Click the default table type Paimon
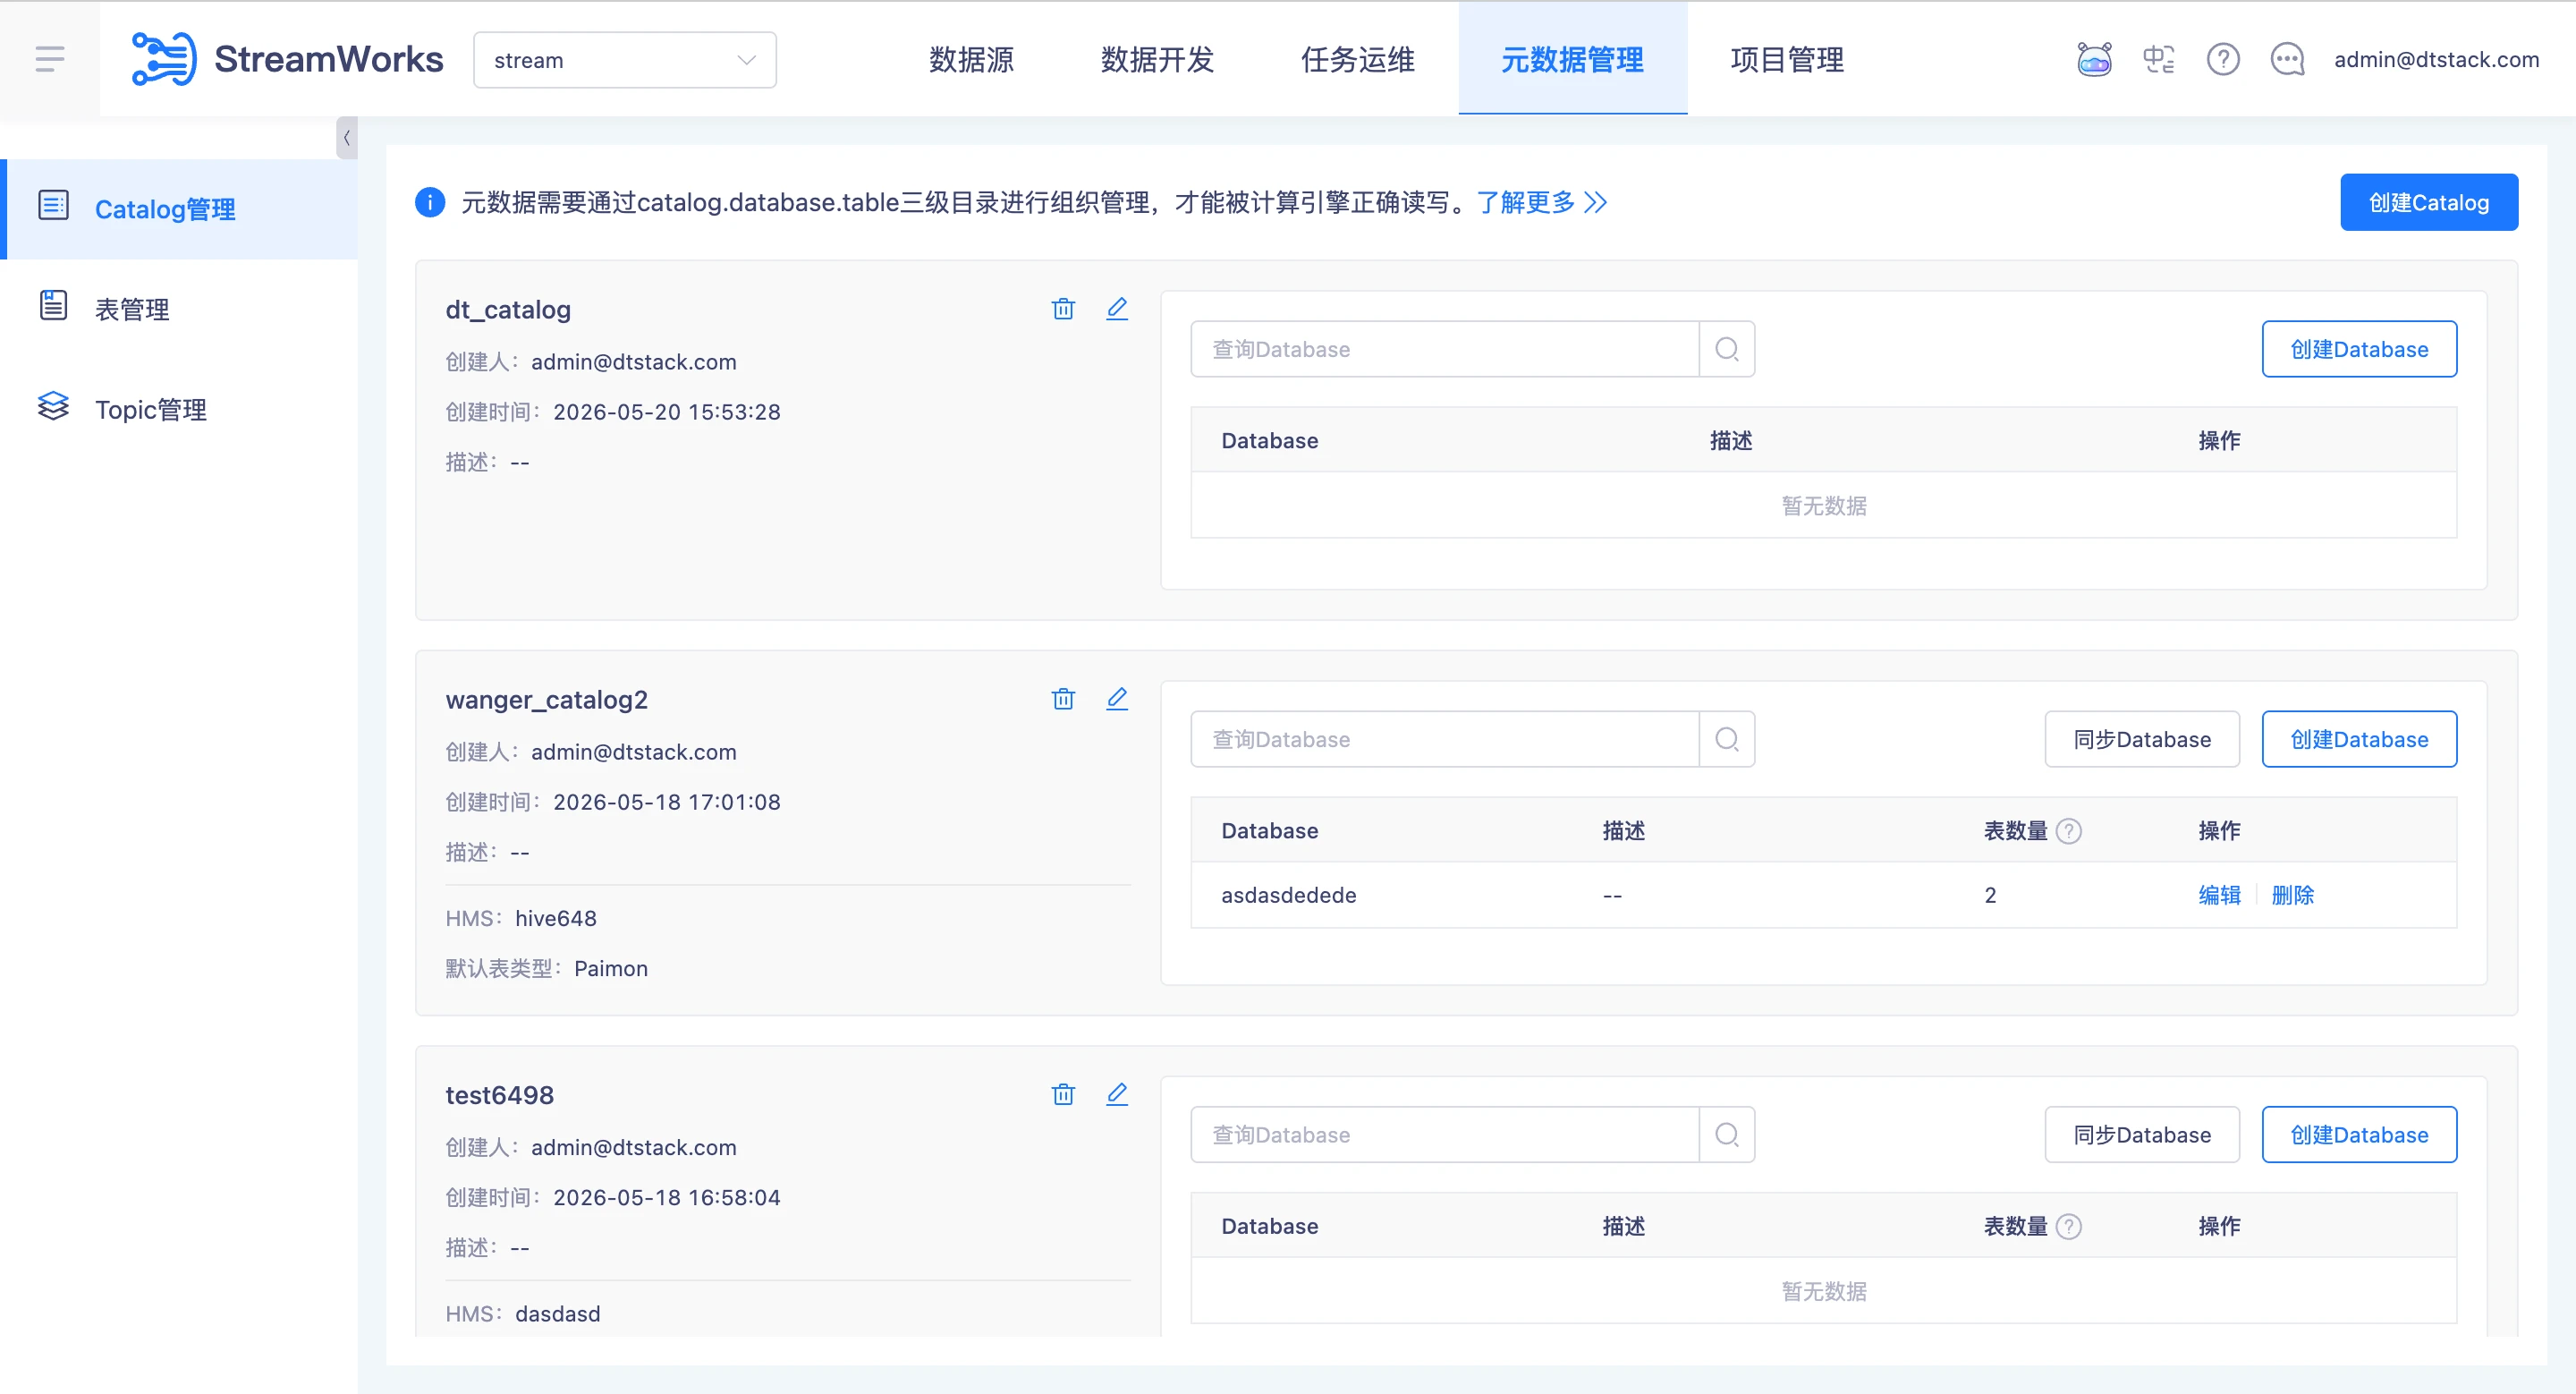2576x1394 pixels. tap(610, 968)
